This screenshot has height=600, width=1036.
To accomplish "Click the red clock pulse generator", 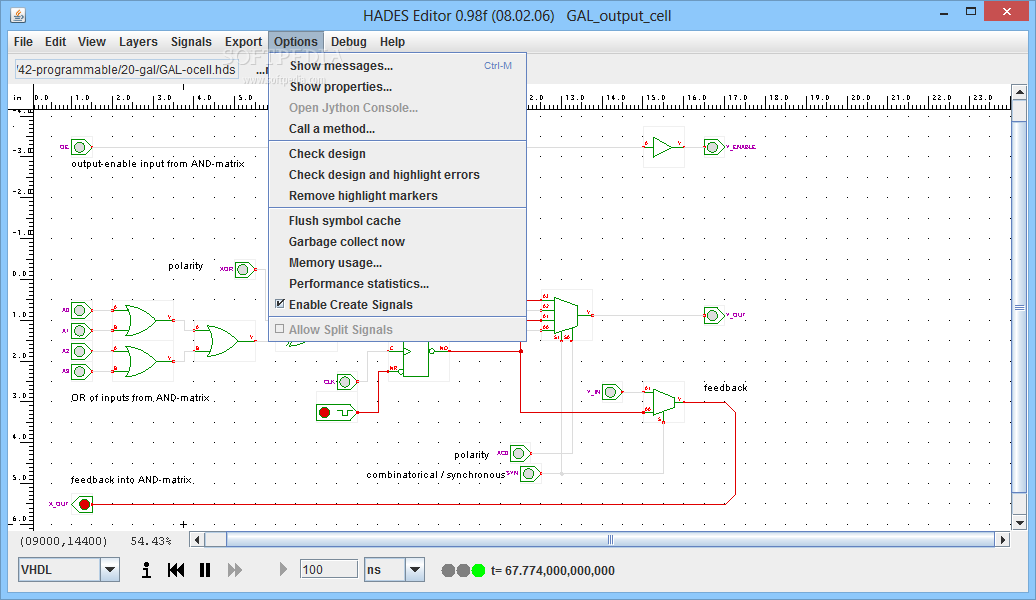I will pos(336,412).
